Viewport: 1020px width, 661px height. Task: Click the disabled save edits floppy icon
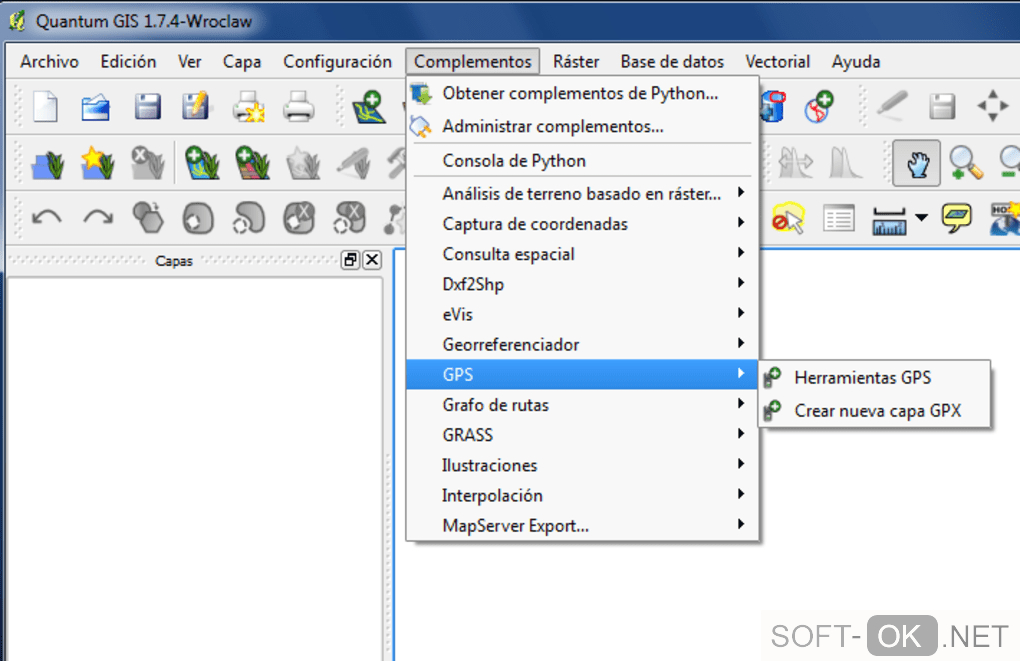[942, 107]
